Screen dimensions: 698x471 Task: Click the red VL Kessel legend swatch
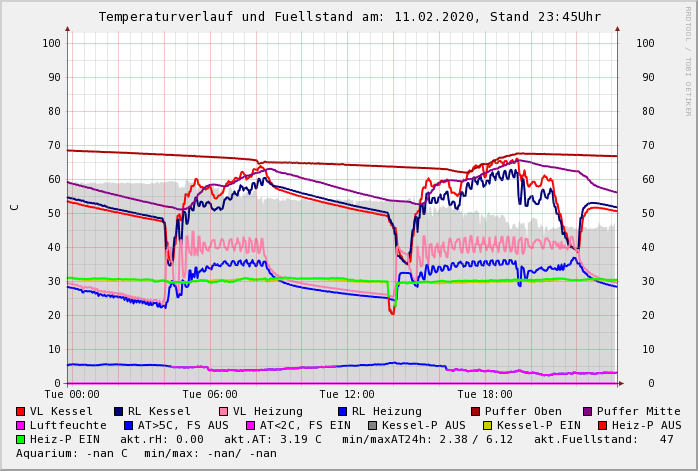tap(20, 411)
